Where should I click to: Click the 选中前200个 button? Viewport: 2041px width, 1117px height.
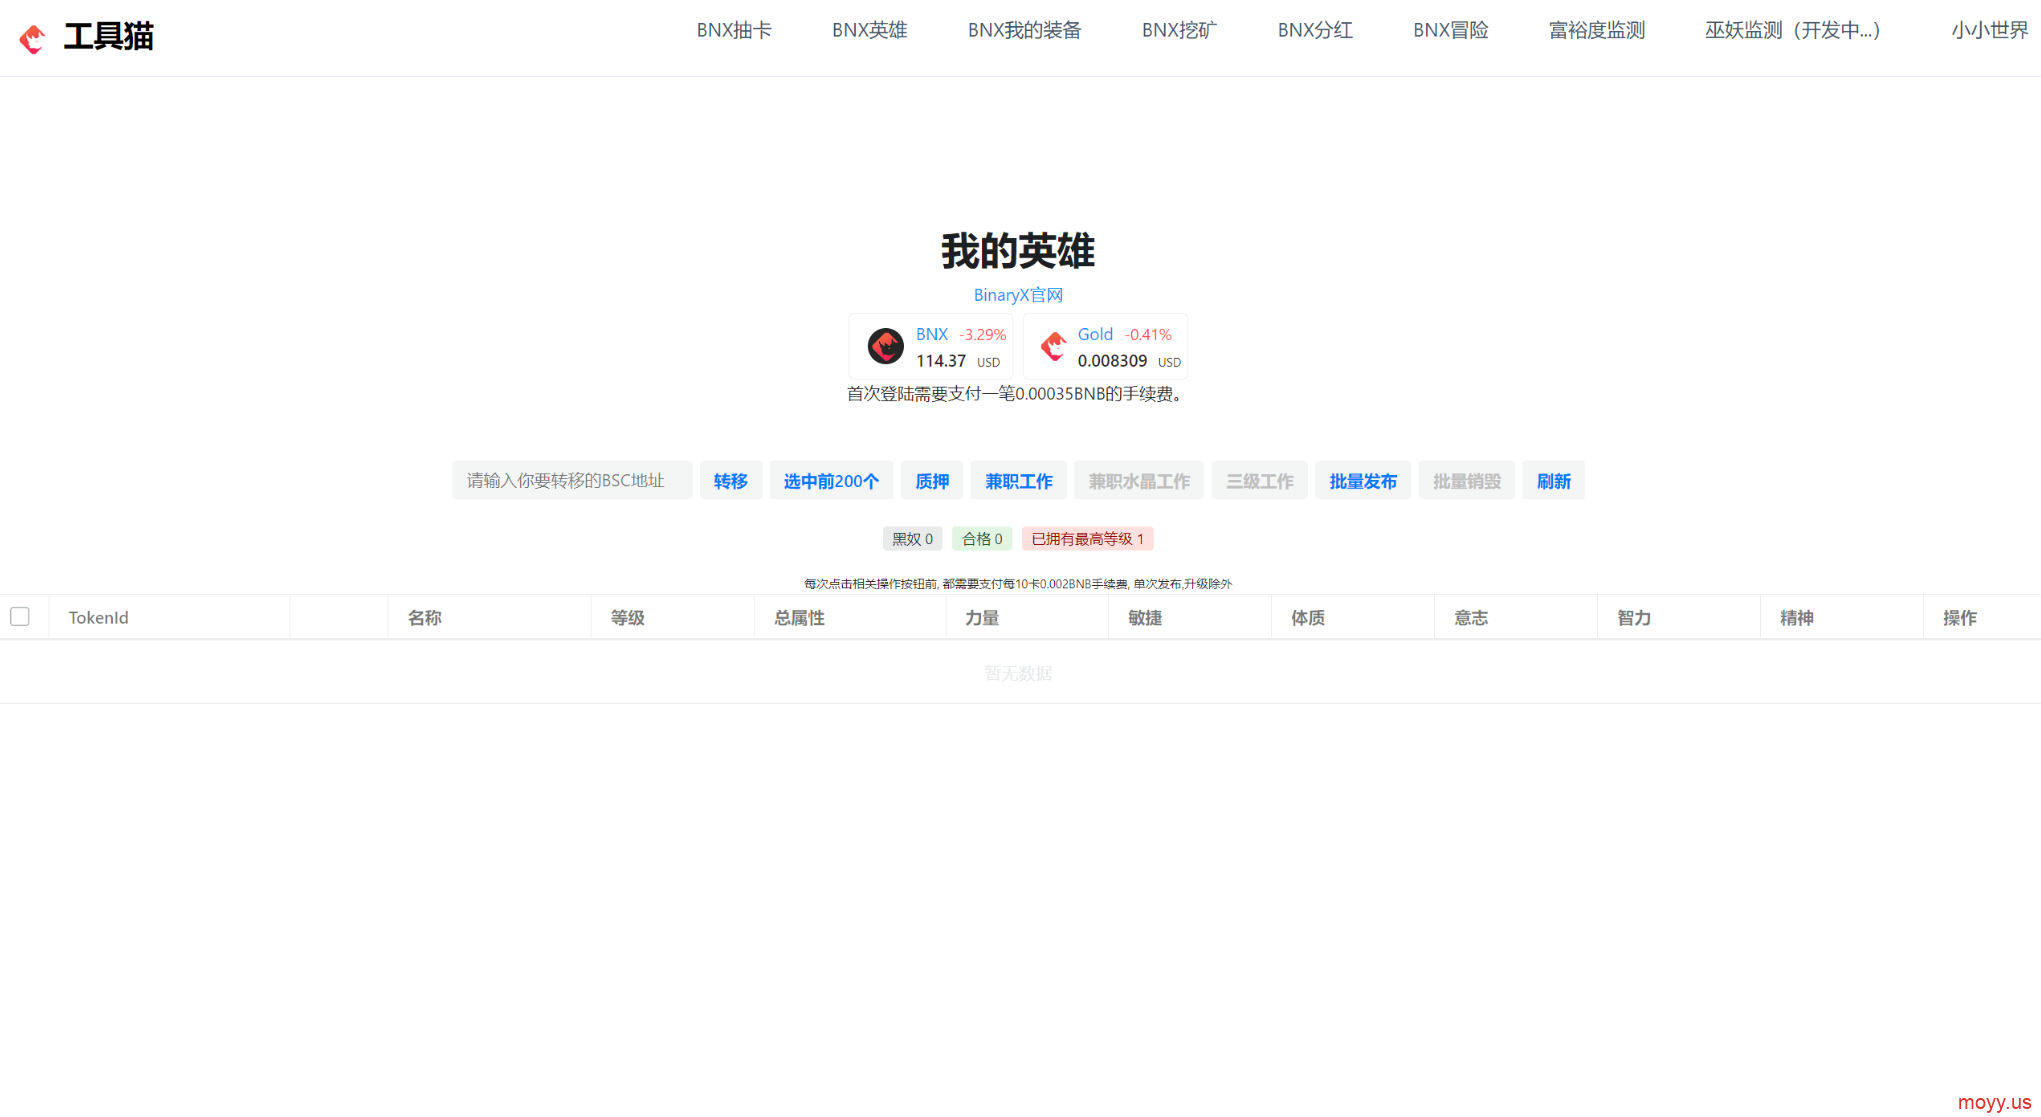pos(831,480)
